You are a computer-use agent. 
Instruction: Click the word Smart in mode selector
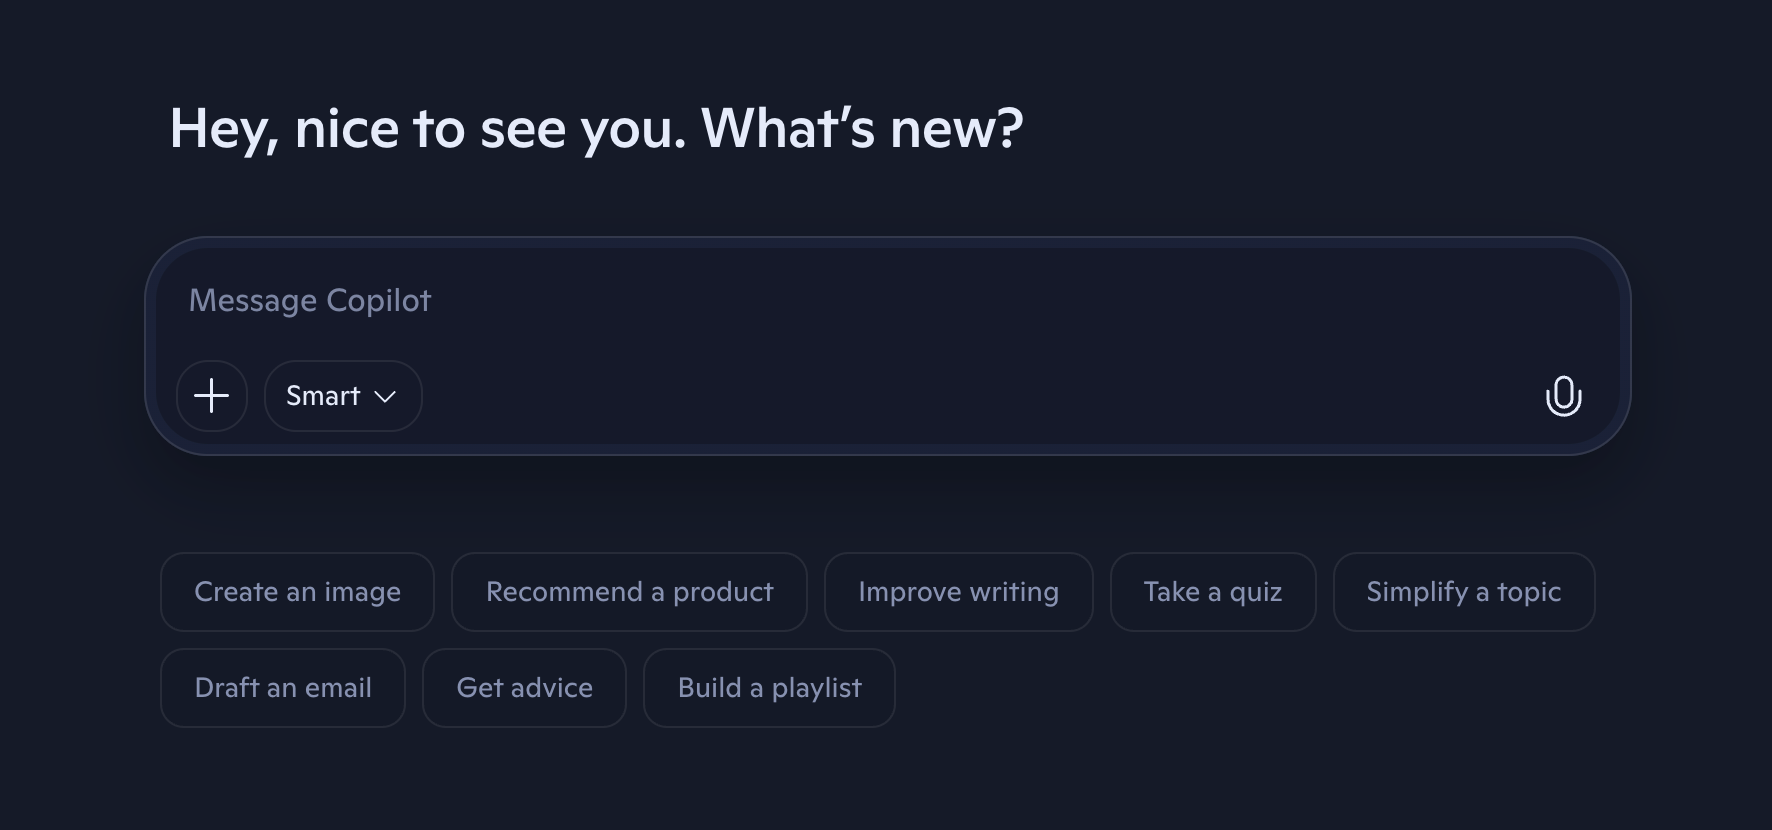pyautogui.click(x=323, y=396)
